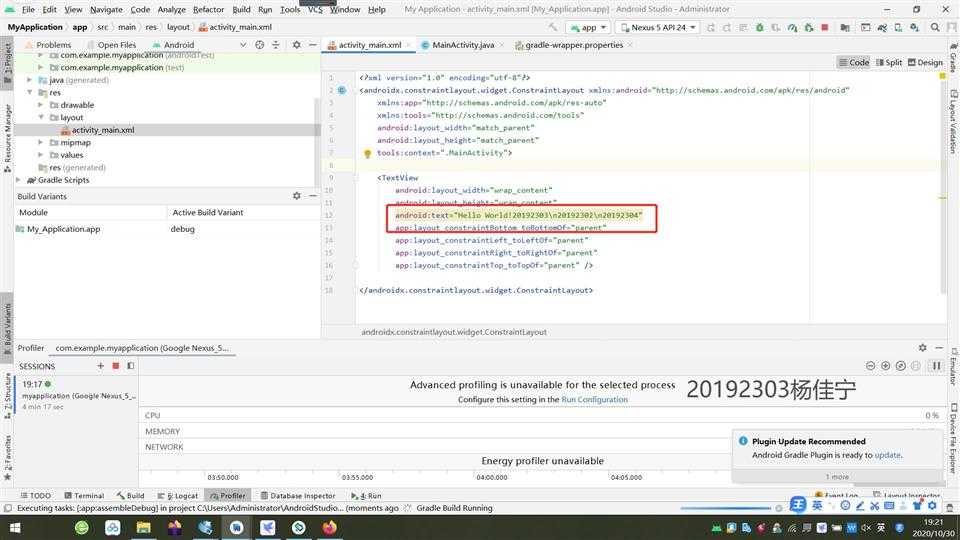Toggle the Resource Manager side panel
960x540 pixels.
[x=7, y=138]
